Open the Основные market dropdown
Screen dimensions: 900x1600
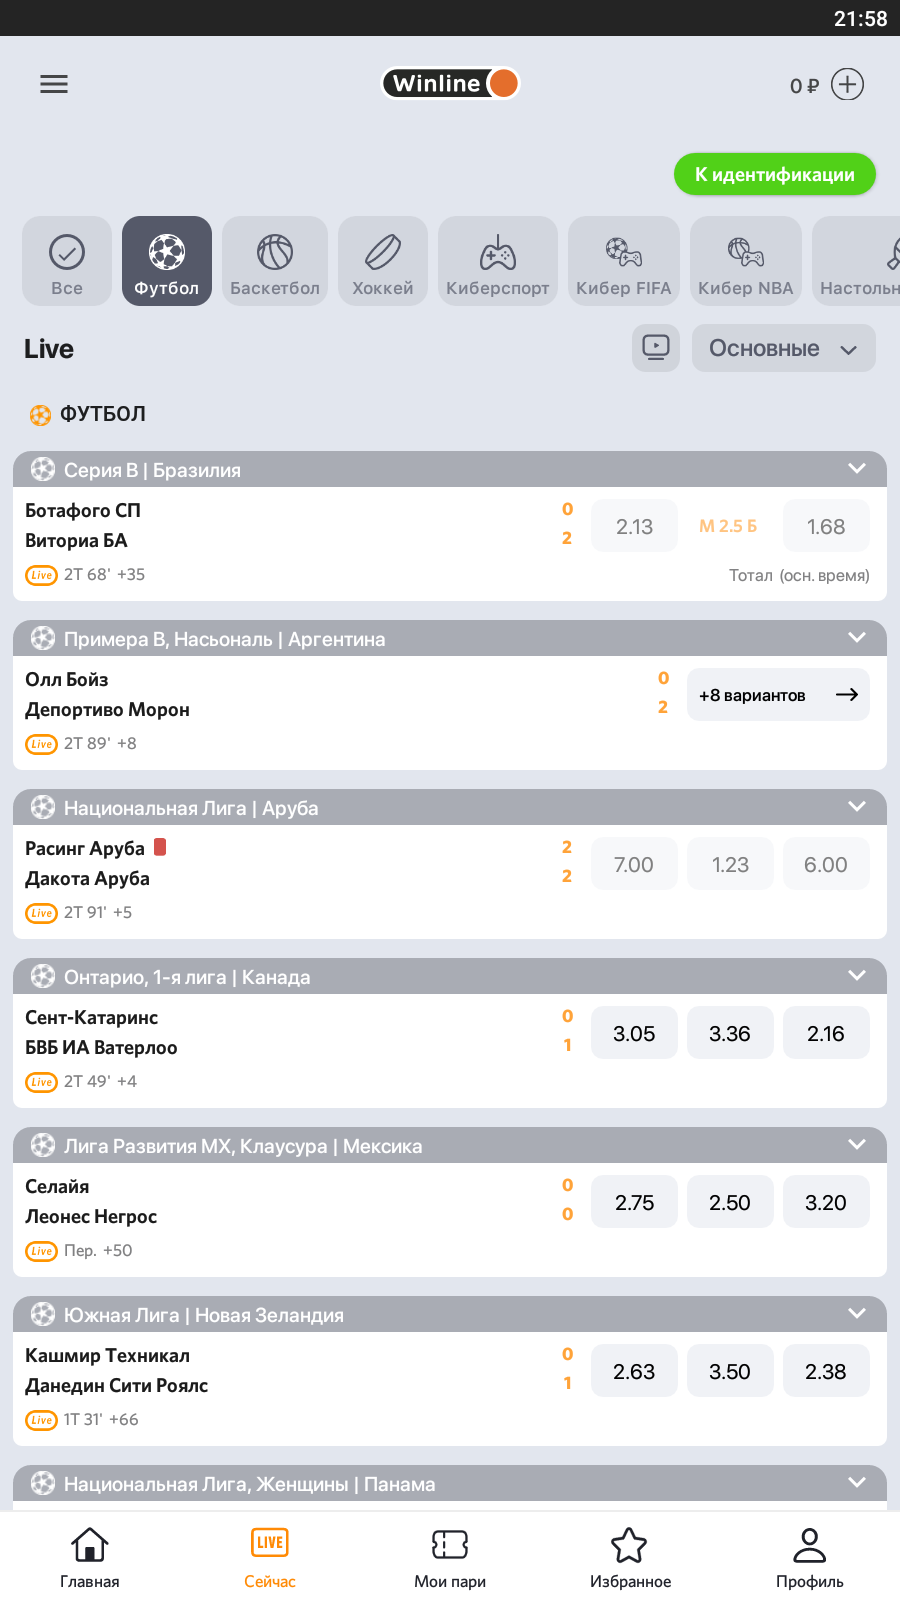783,348
